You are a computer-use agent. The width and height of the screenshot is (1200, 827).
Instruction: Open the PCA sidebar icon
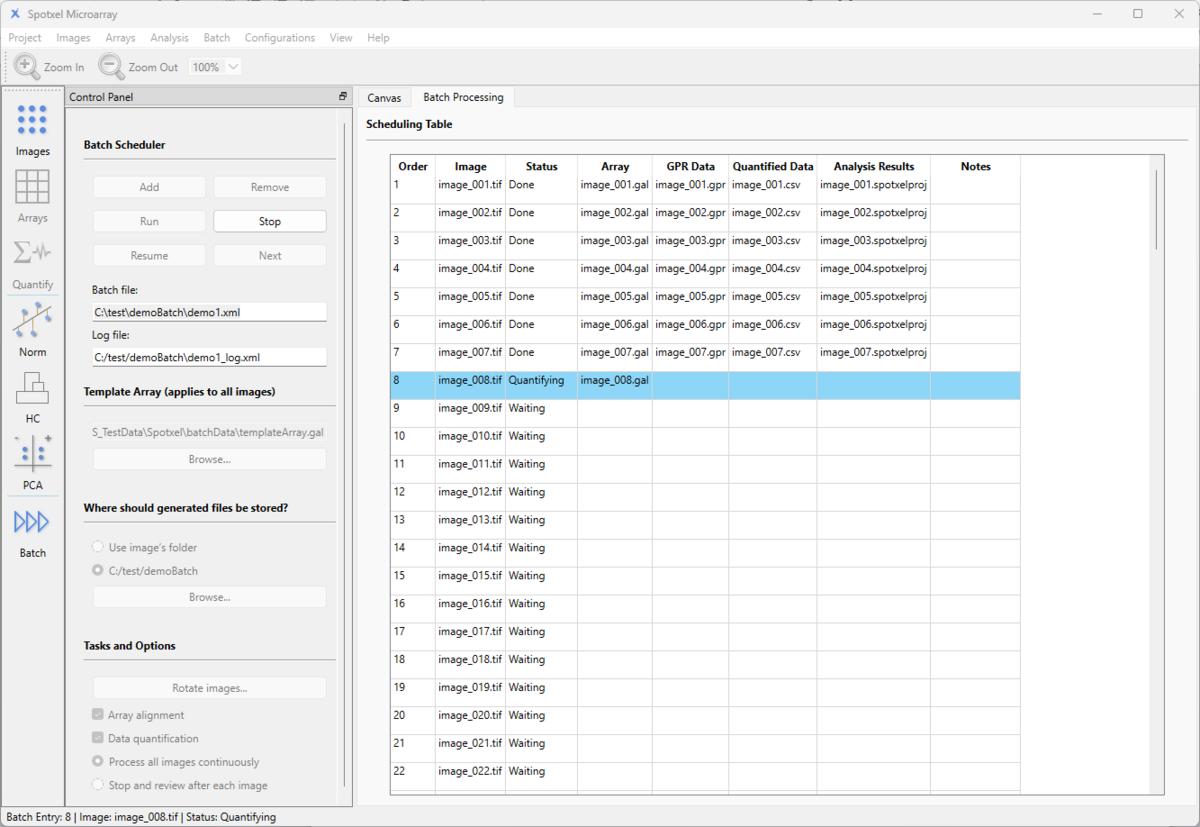[x=32, y=454]
